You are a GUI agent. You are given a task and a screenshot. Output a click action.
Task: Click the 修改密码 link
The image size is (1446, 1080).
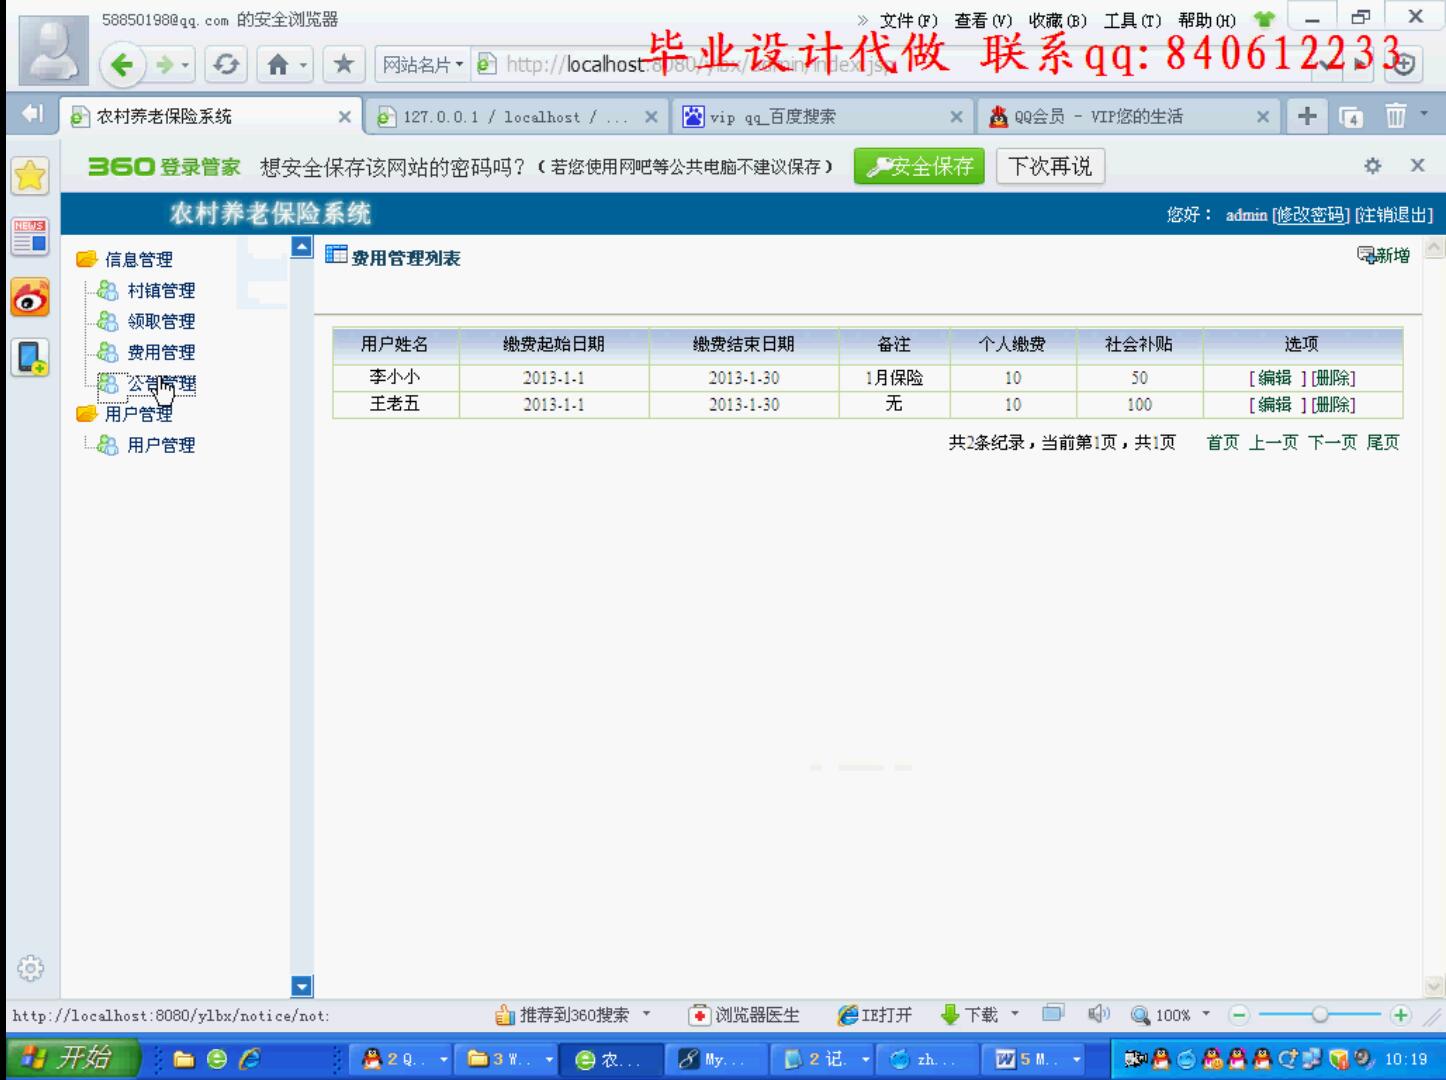pyautogui.click(x=1311, y=215)
